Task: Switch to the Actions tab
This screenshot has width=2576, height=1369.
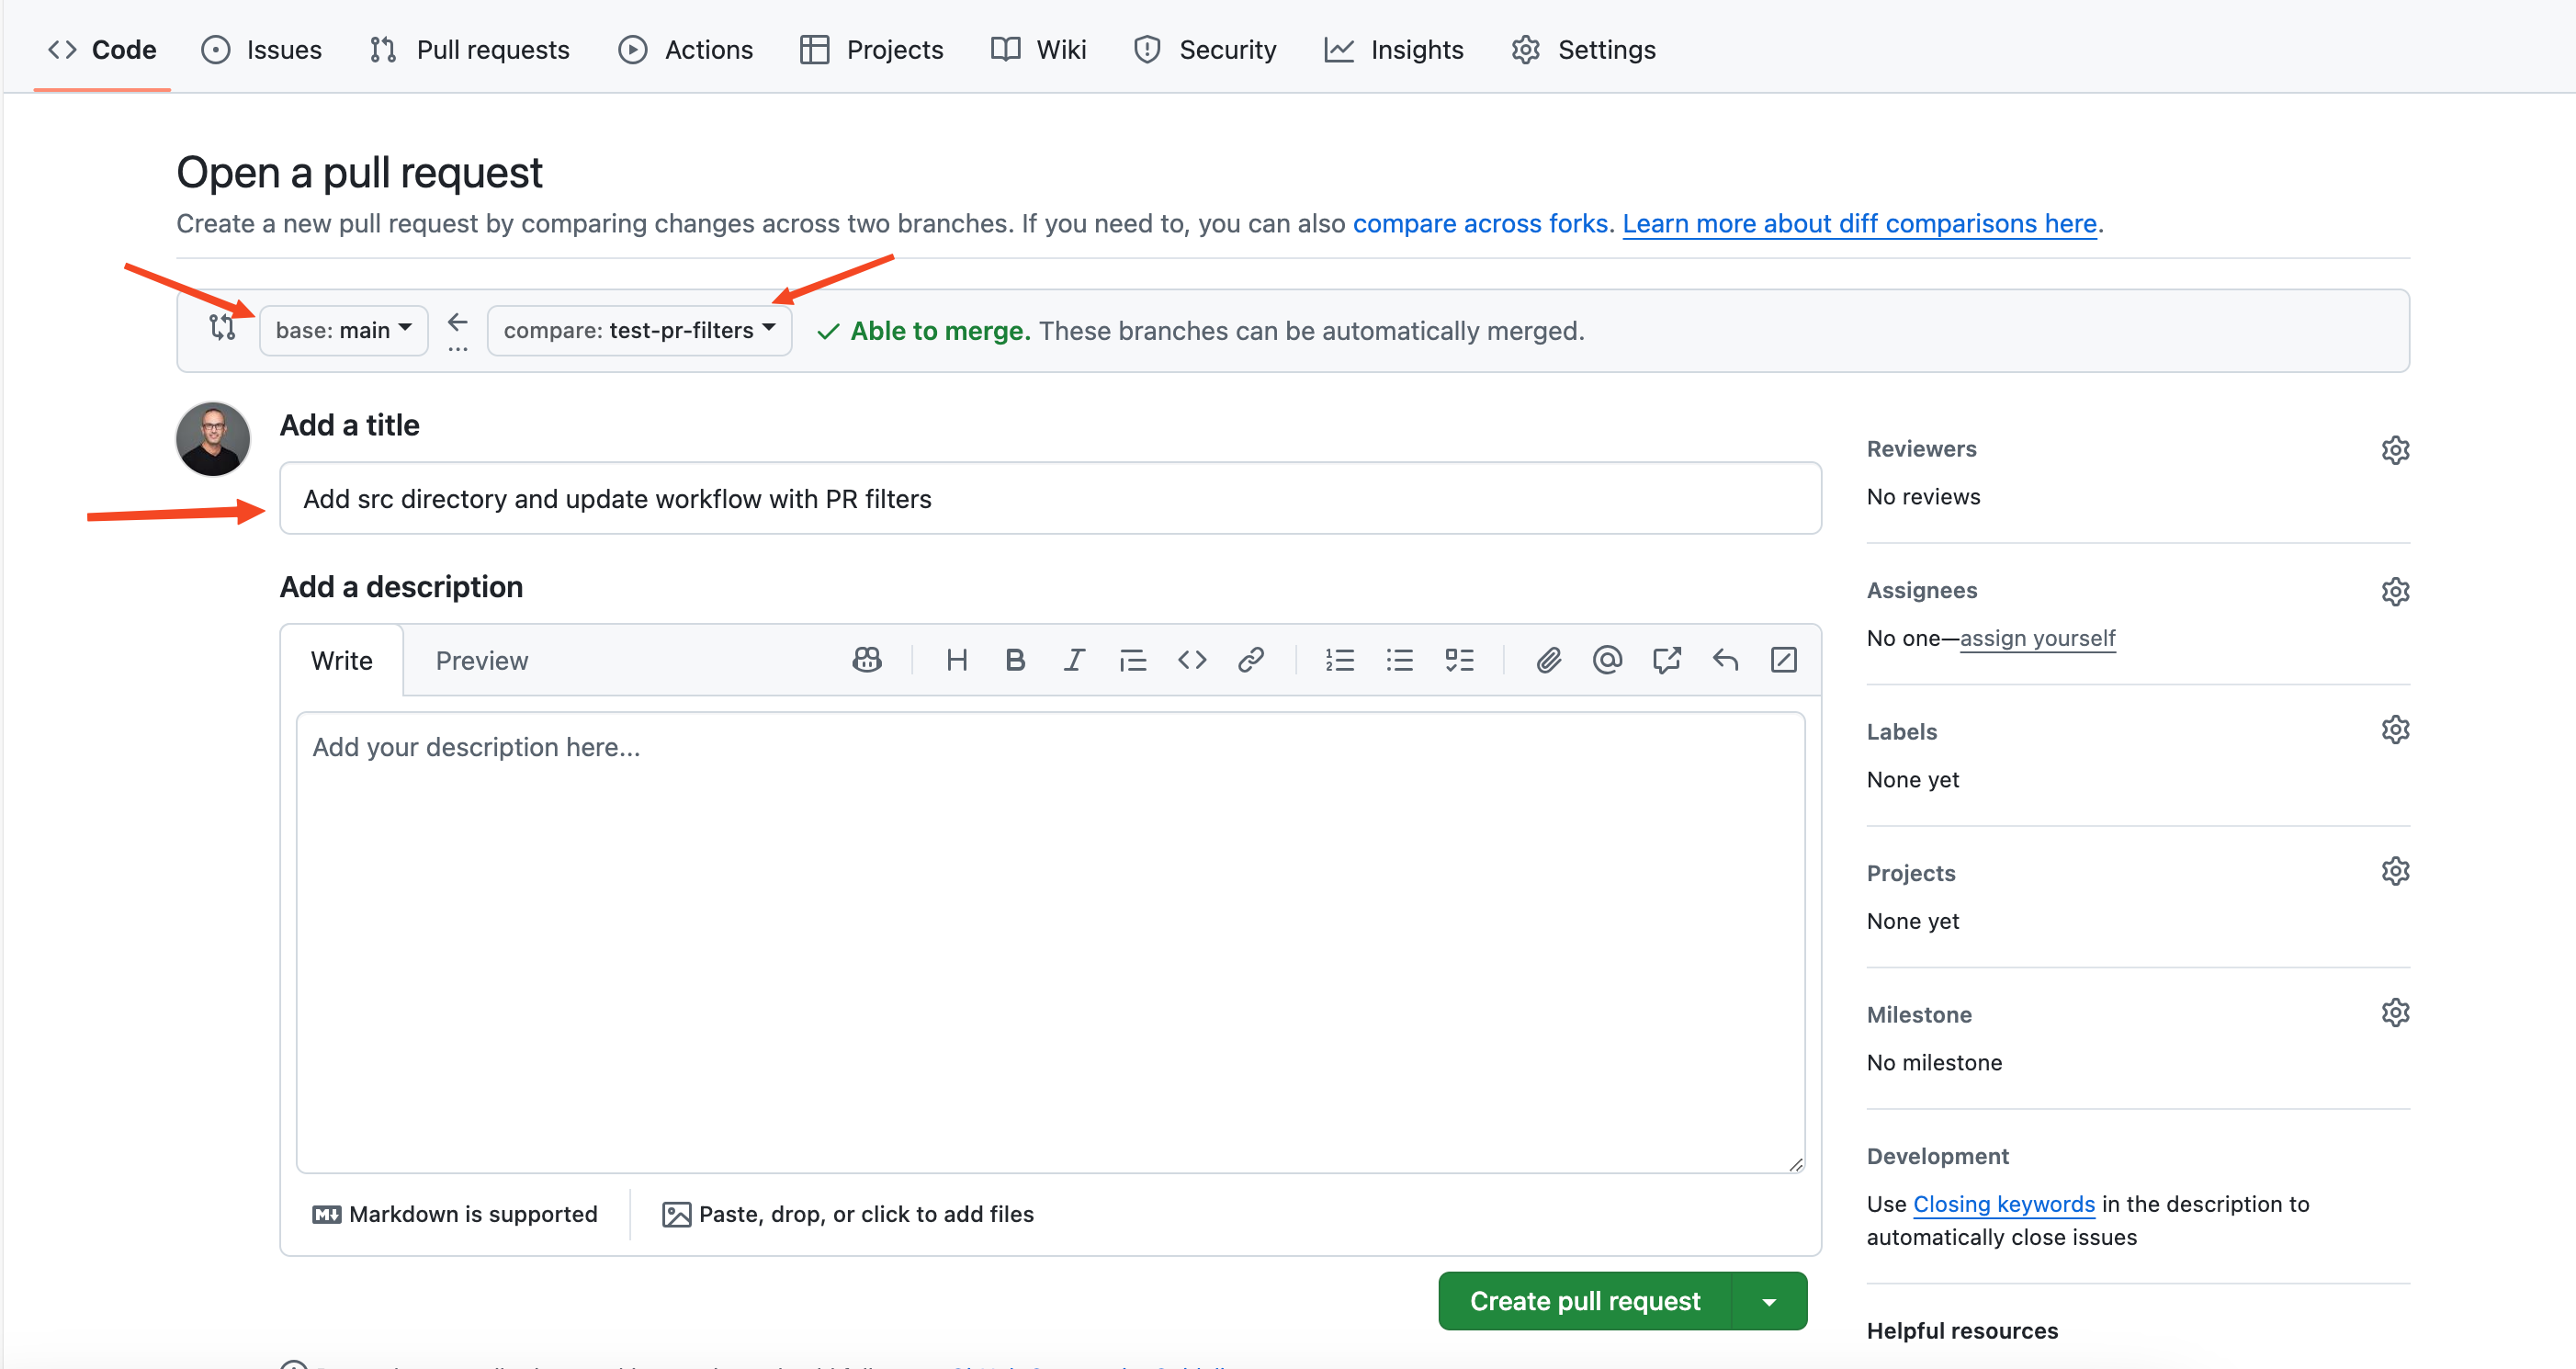Action: click(685, 49)
